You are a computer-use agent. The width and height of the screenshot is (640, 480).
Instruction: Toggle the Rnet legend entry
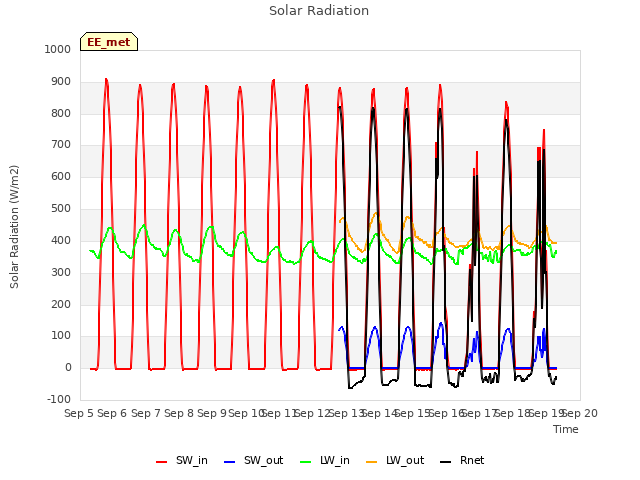(x=462, y=461)
